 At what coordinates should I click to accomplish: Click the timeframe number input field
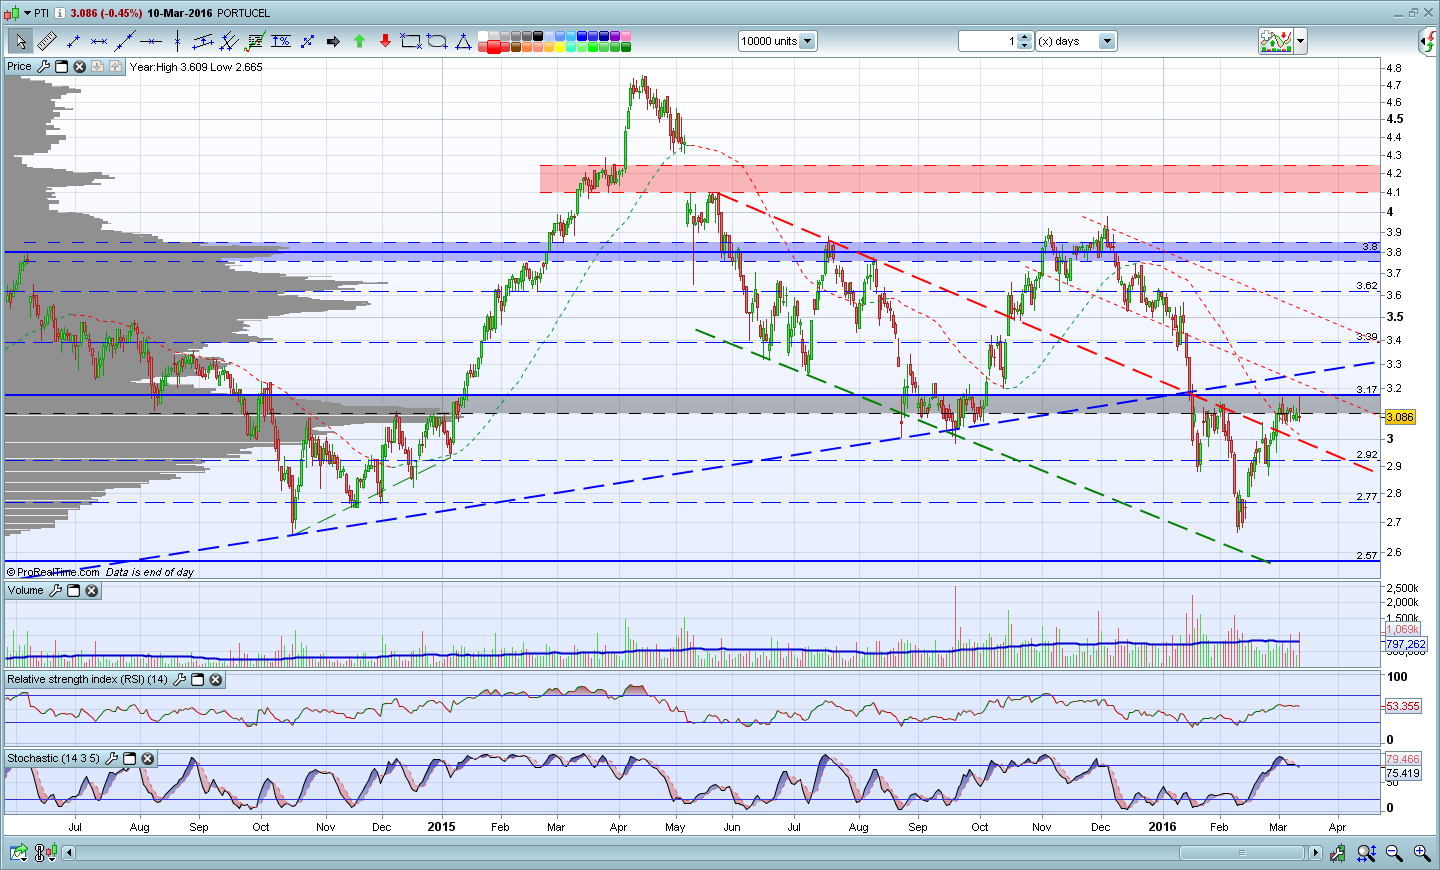987,41
